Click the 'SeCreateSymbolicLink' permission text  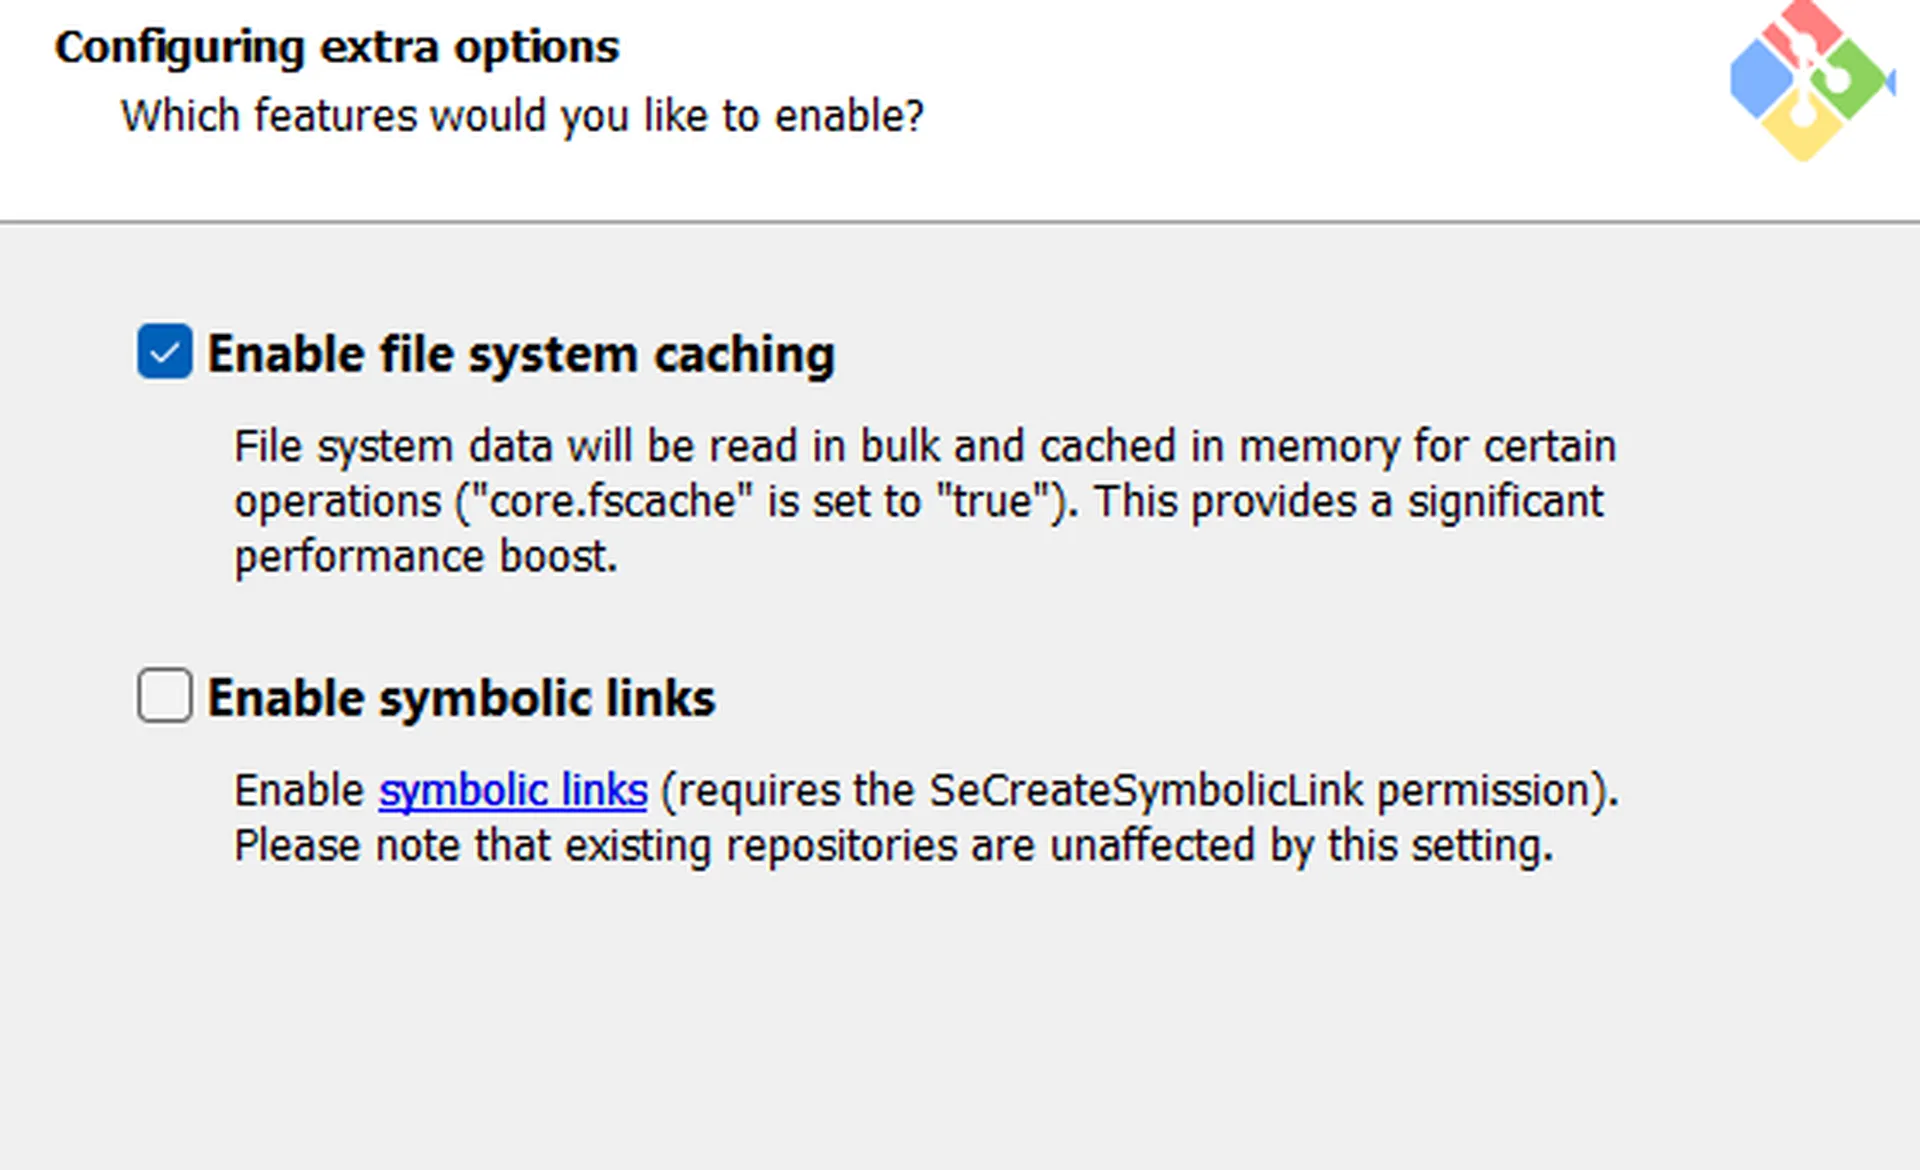click(1146, 791)
